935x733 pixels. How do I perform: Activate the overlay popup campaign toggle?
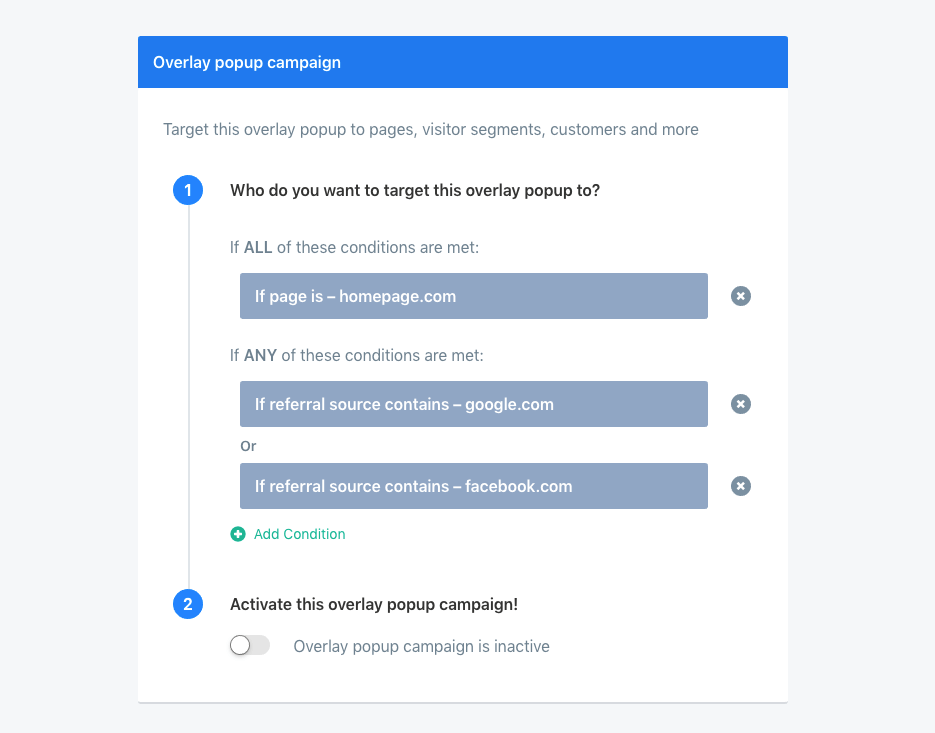(x=250, y=646)
